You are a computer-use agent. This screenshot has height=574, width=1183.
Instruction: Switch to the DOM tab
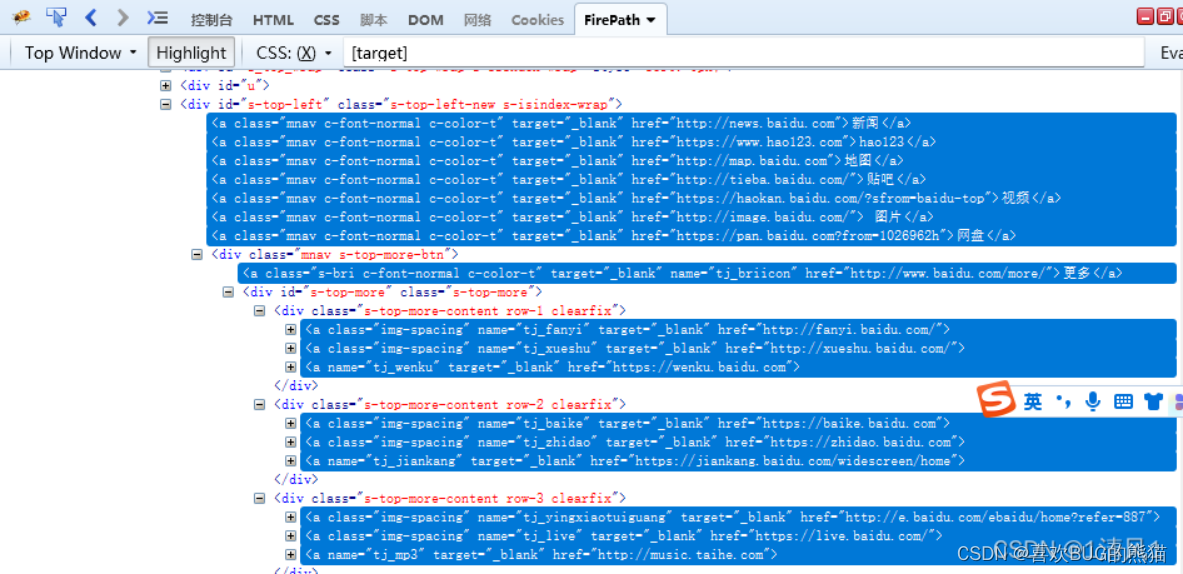(426, 20)
